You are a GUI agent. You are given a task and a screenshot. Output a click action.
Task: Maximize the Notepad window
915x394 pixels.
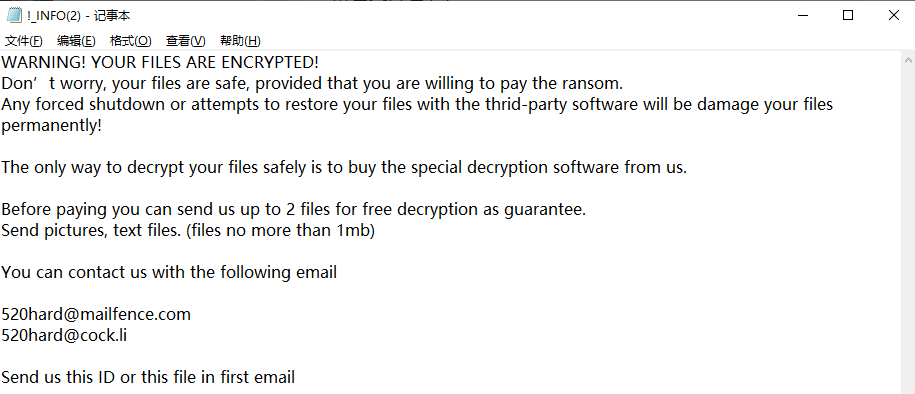tap(848, 16)
